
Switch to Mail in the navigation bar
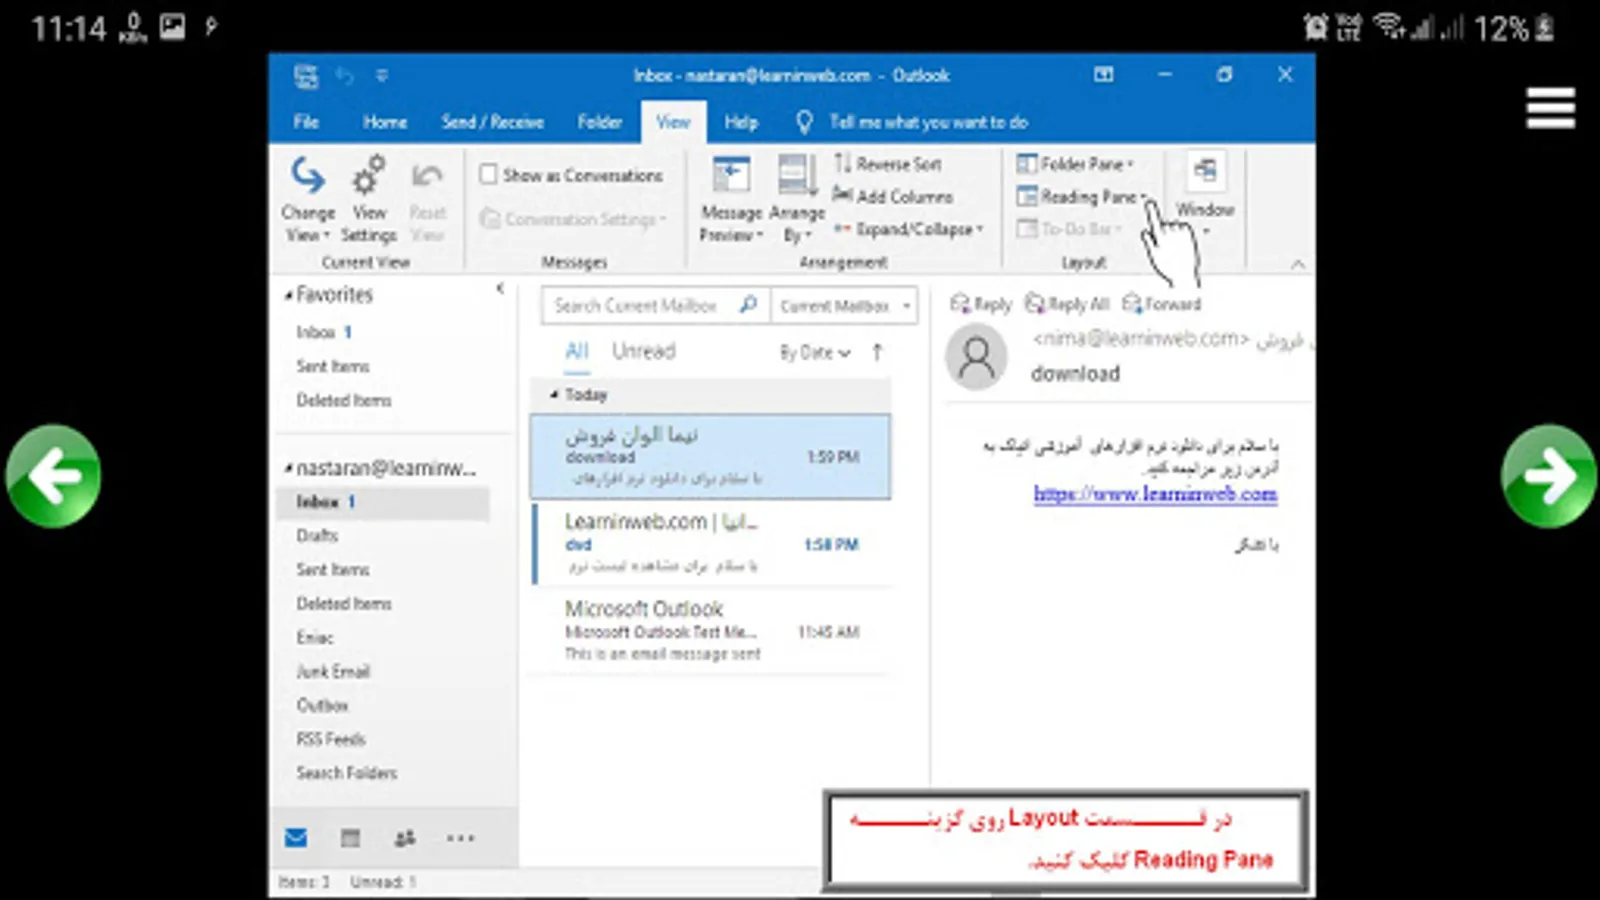296,838
